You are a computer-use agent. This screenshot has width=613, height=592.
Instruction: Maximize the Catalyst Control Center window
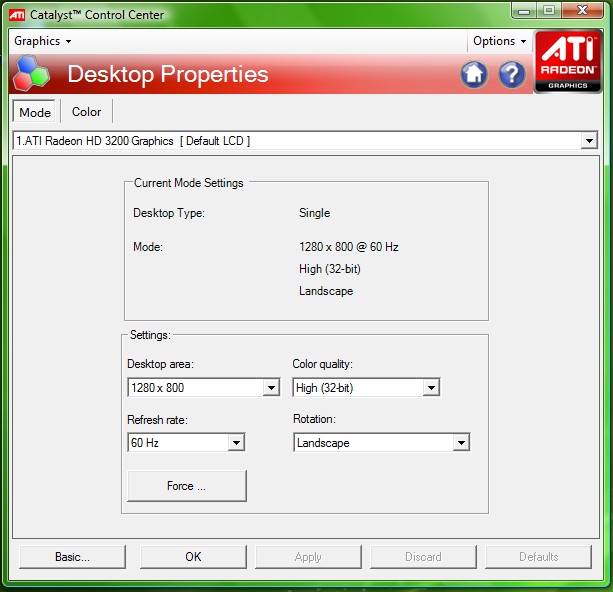[x=549, y=11]
